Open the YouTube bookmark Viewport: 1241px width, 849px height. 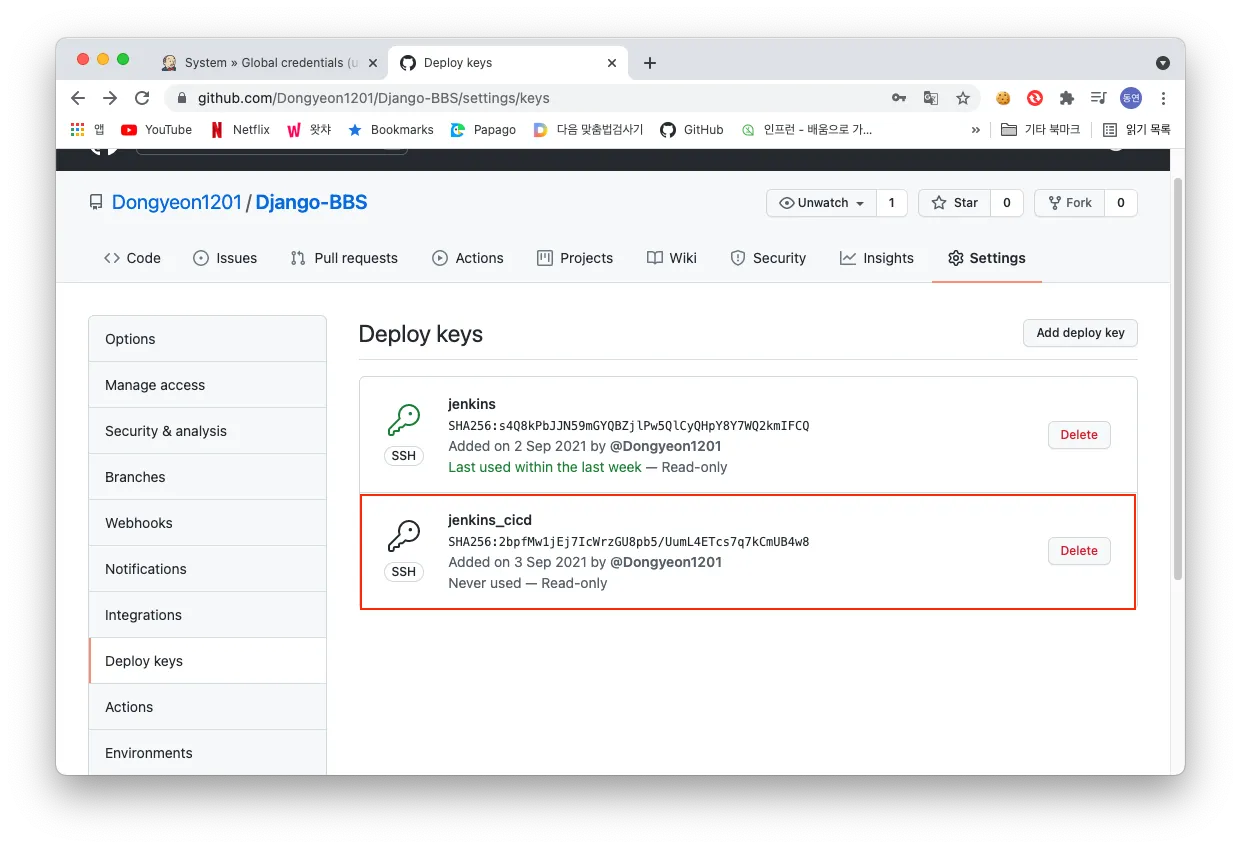click(x=157, y=130)
